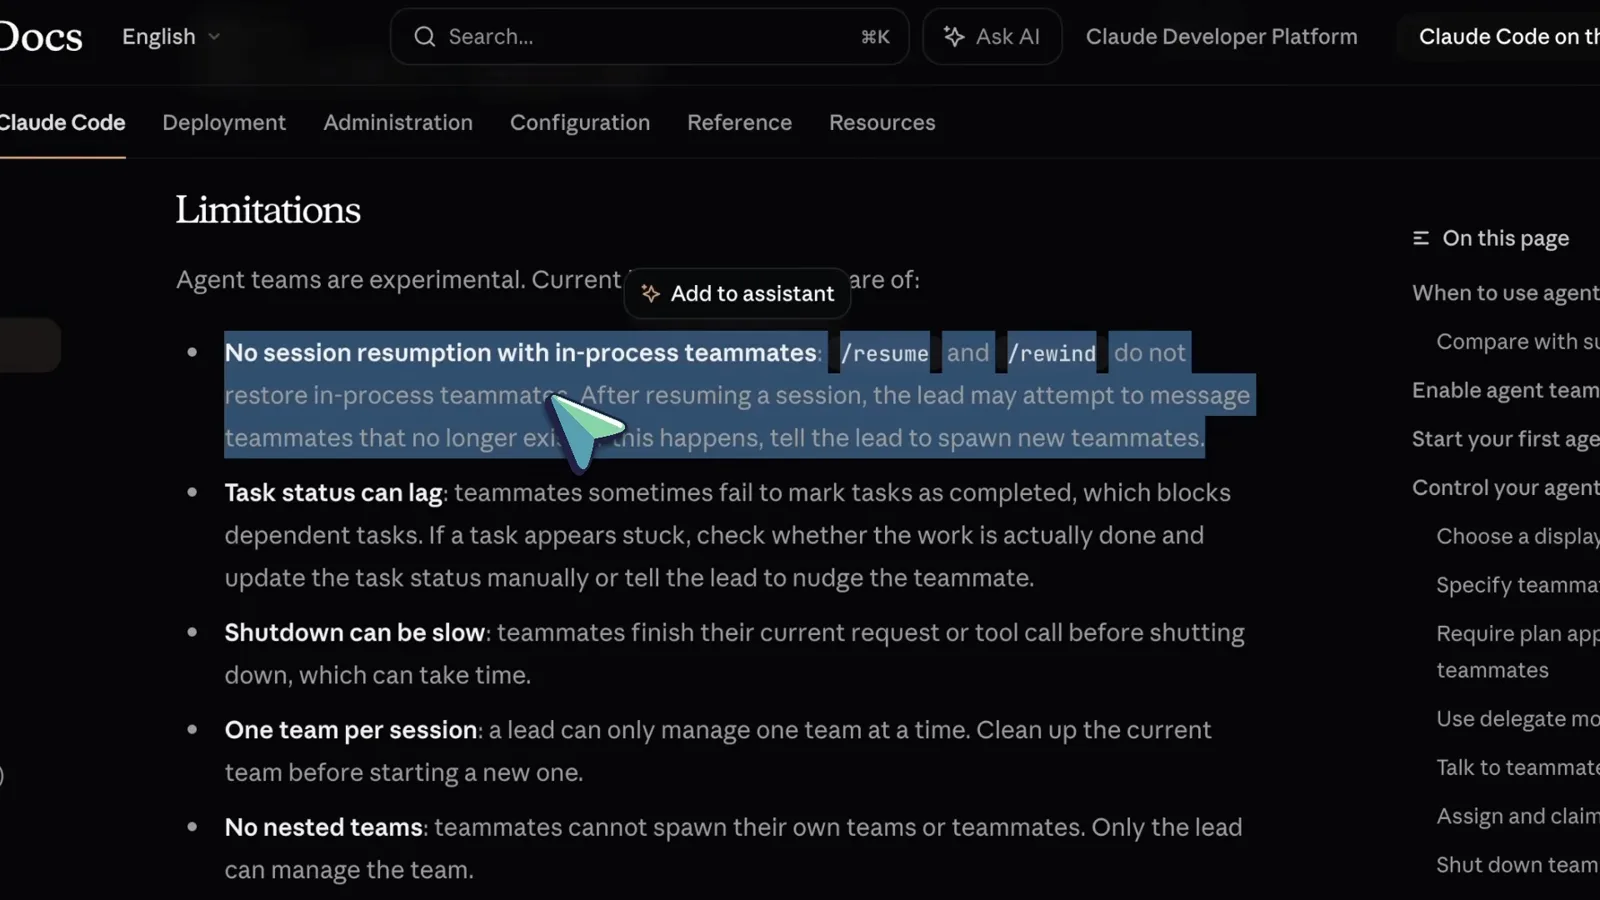Open the English language dropdown
This screenshot has height=900, width=1600.
[171, 37]
